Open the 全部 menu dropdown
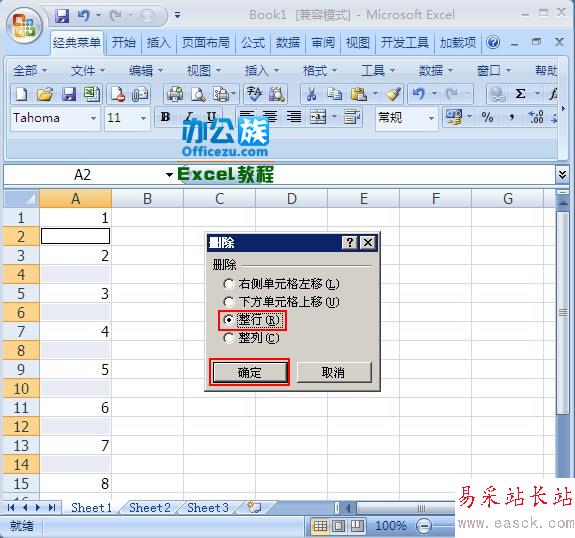The height and width of the screenshot is (538, 575). (30, 70)
